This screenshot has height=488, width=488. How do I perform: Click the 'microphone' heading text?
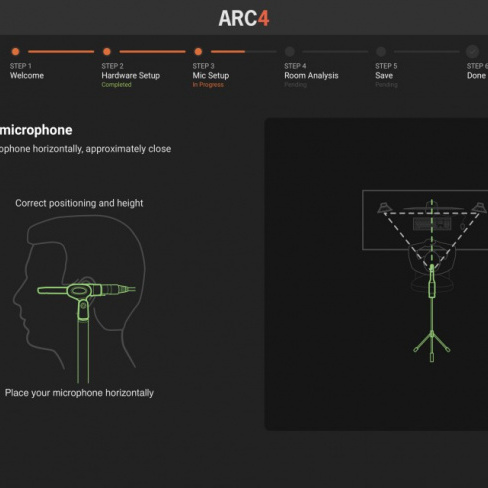click(36, 130)
